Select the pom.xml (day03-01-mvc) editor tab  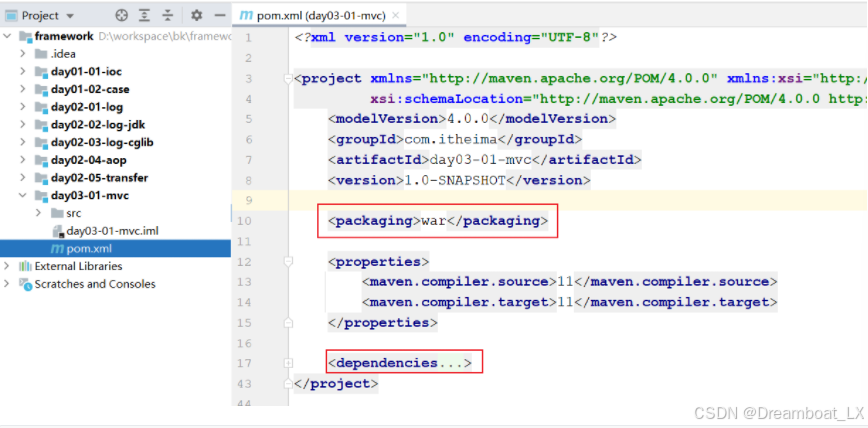pos(319,16)
